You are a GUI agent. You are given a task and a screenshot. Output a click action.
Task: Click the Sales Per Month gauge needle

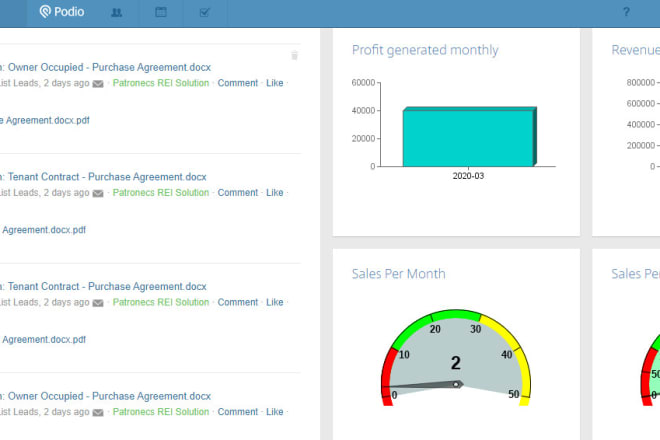pyautogui.click(x=423, y=384)
